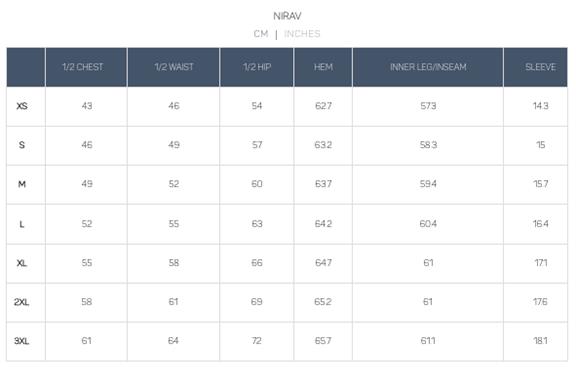Select the M size row label

tap(22, 184)
